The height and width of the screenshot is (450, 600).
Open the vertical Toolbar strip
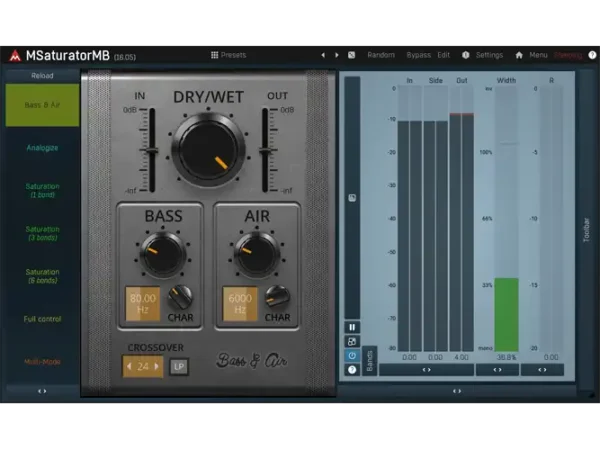[x=586, y=230]
